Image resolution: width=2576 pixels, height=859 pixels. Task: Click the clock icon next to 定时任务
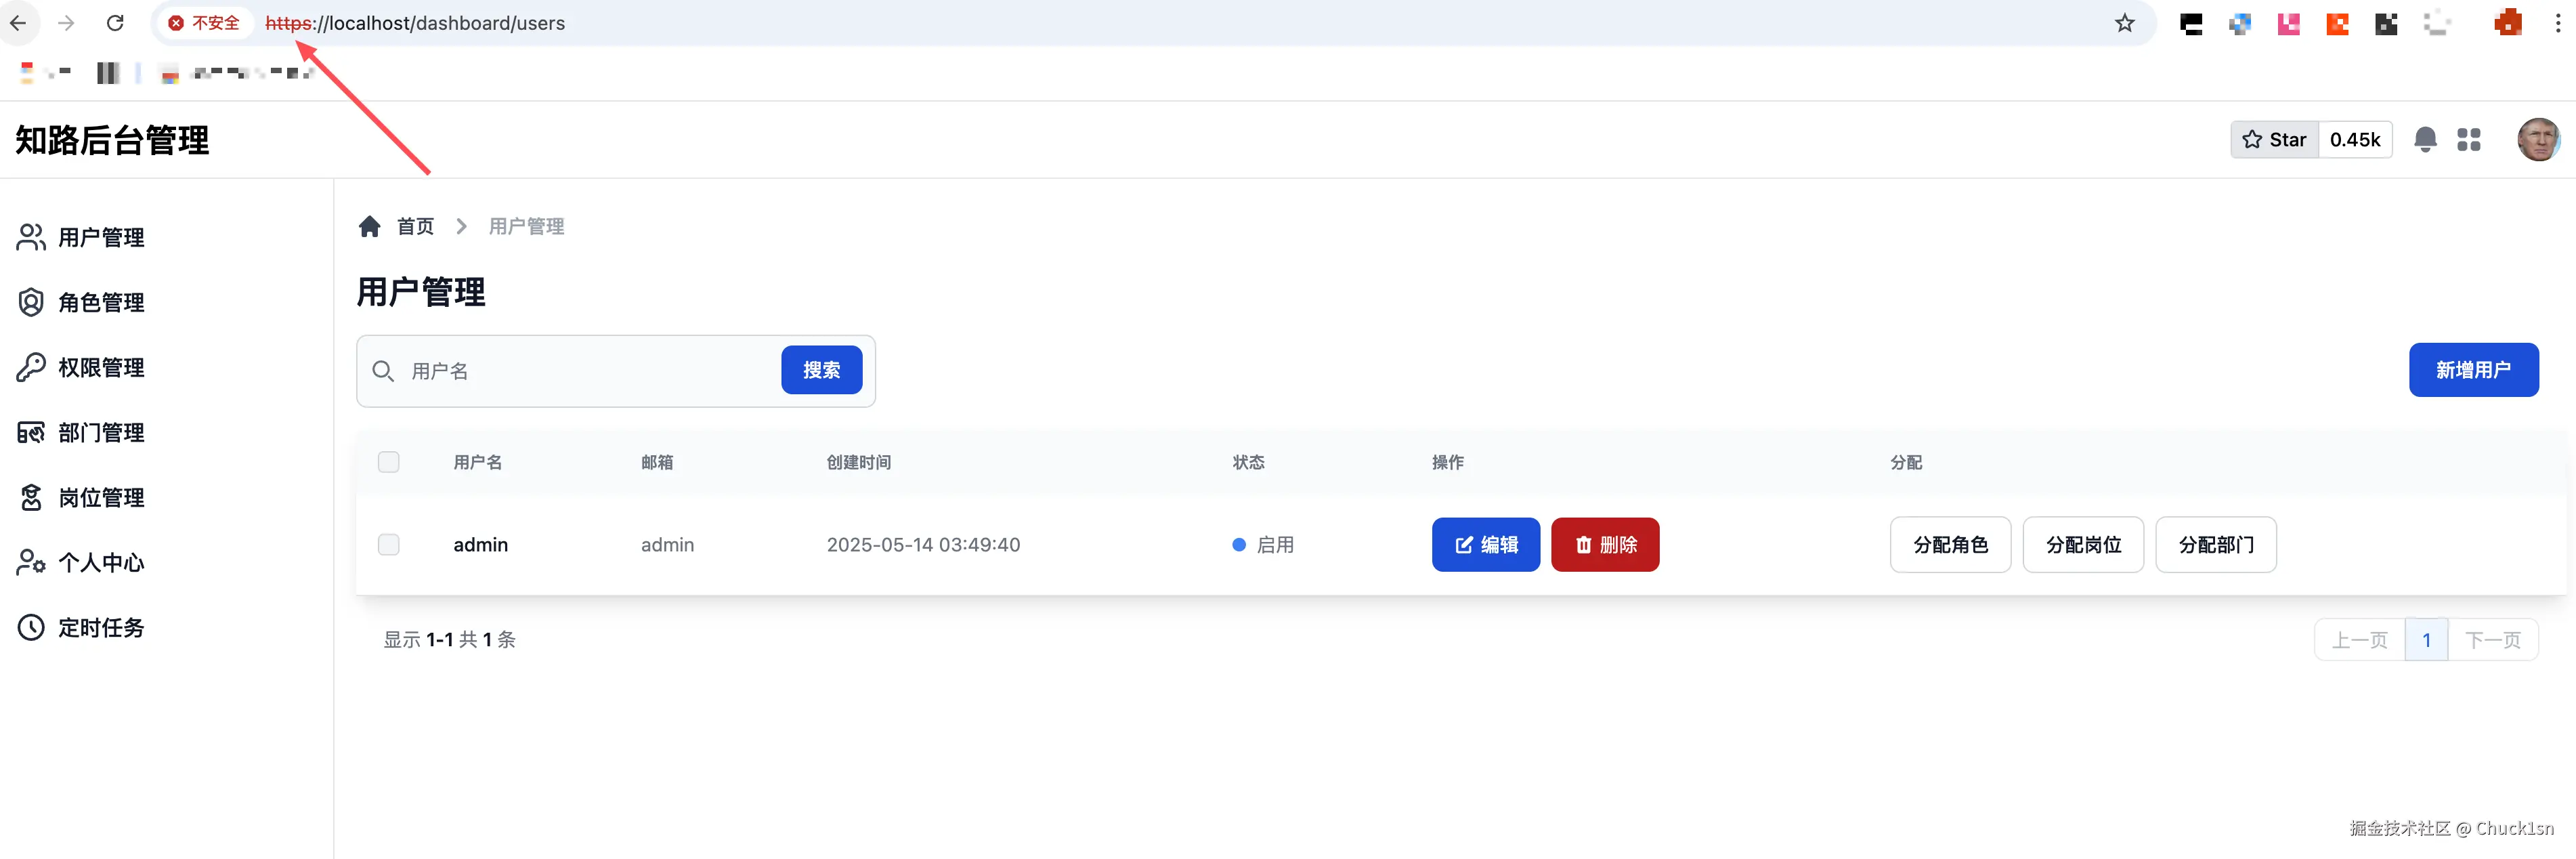[30, 627]
